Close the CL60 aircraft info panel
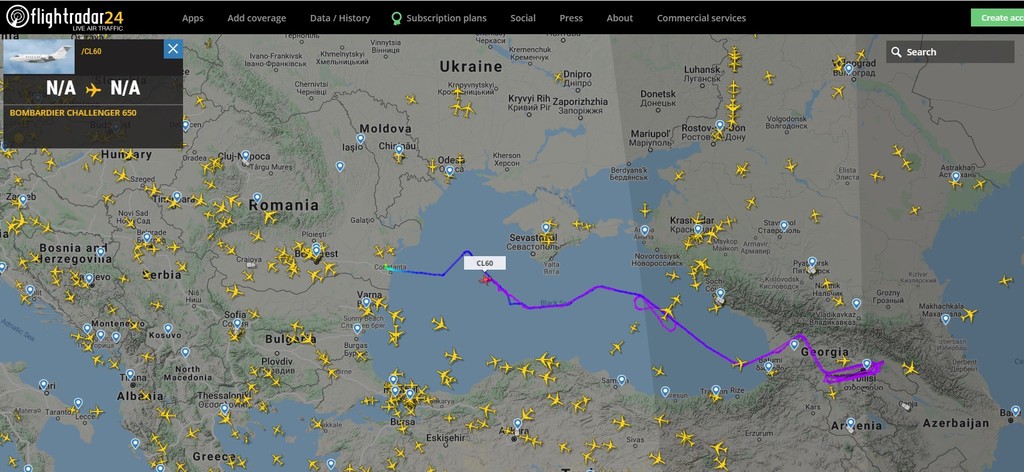 [x=173, y=48]
